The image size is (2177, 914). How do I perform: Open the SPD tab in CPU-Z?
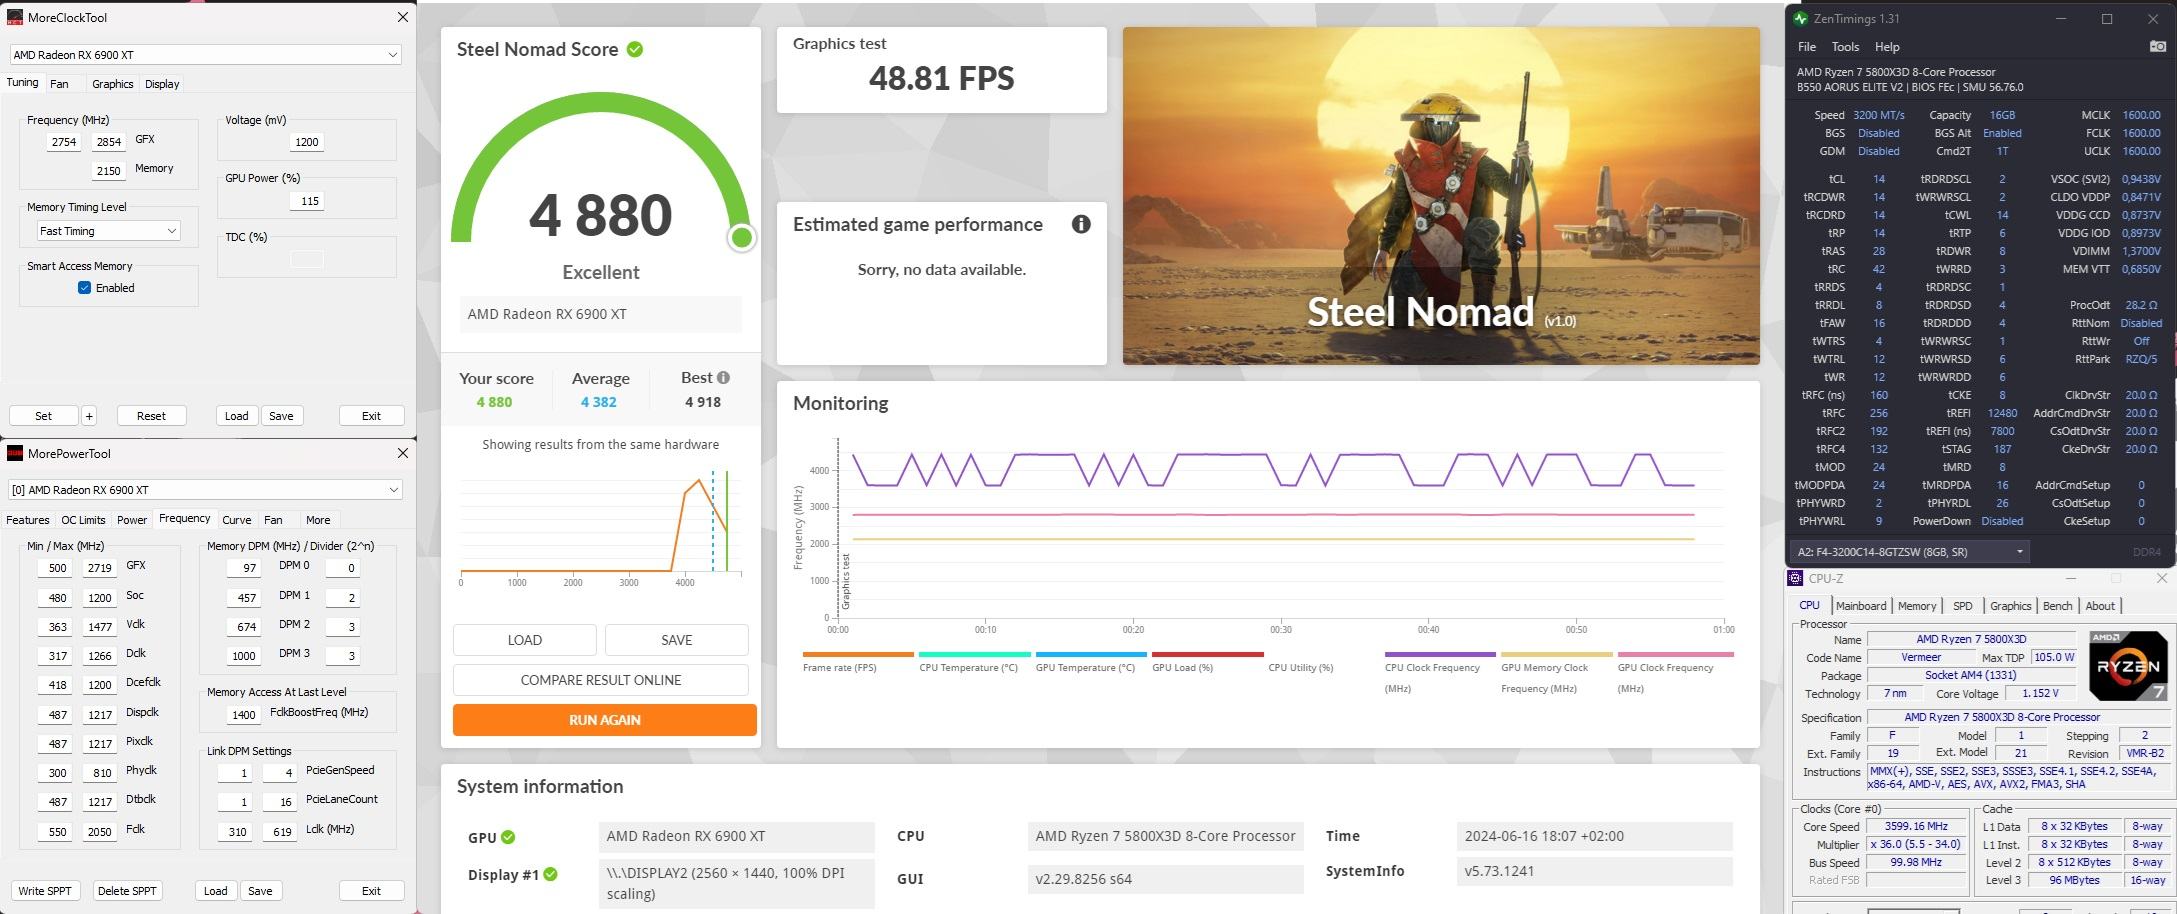click(1963, 606)
